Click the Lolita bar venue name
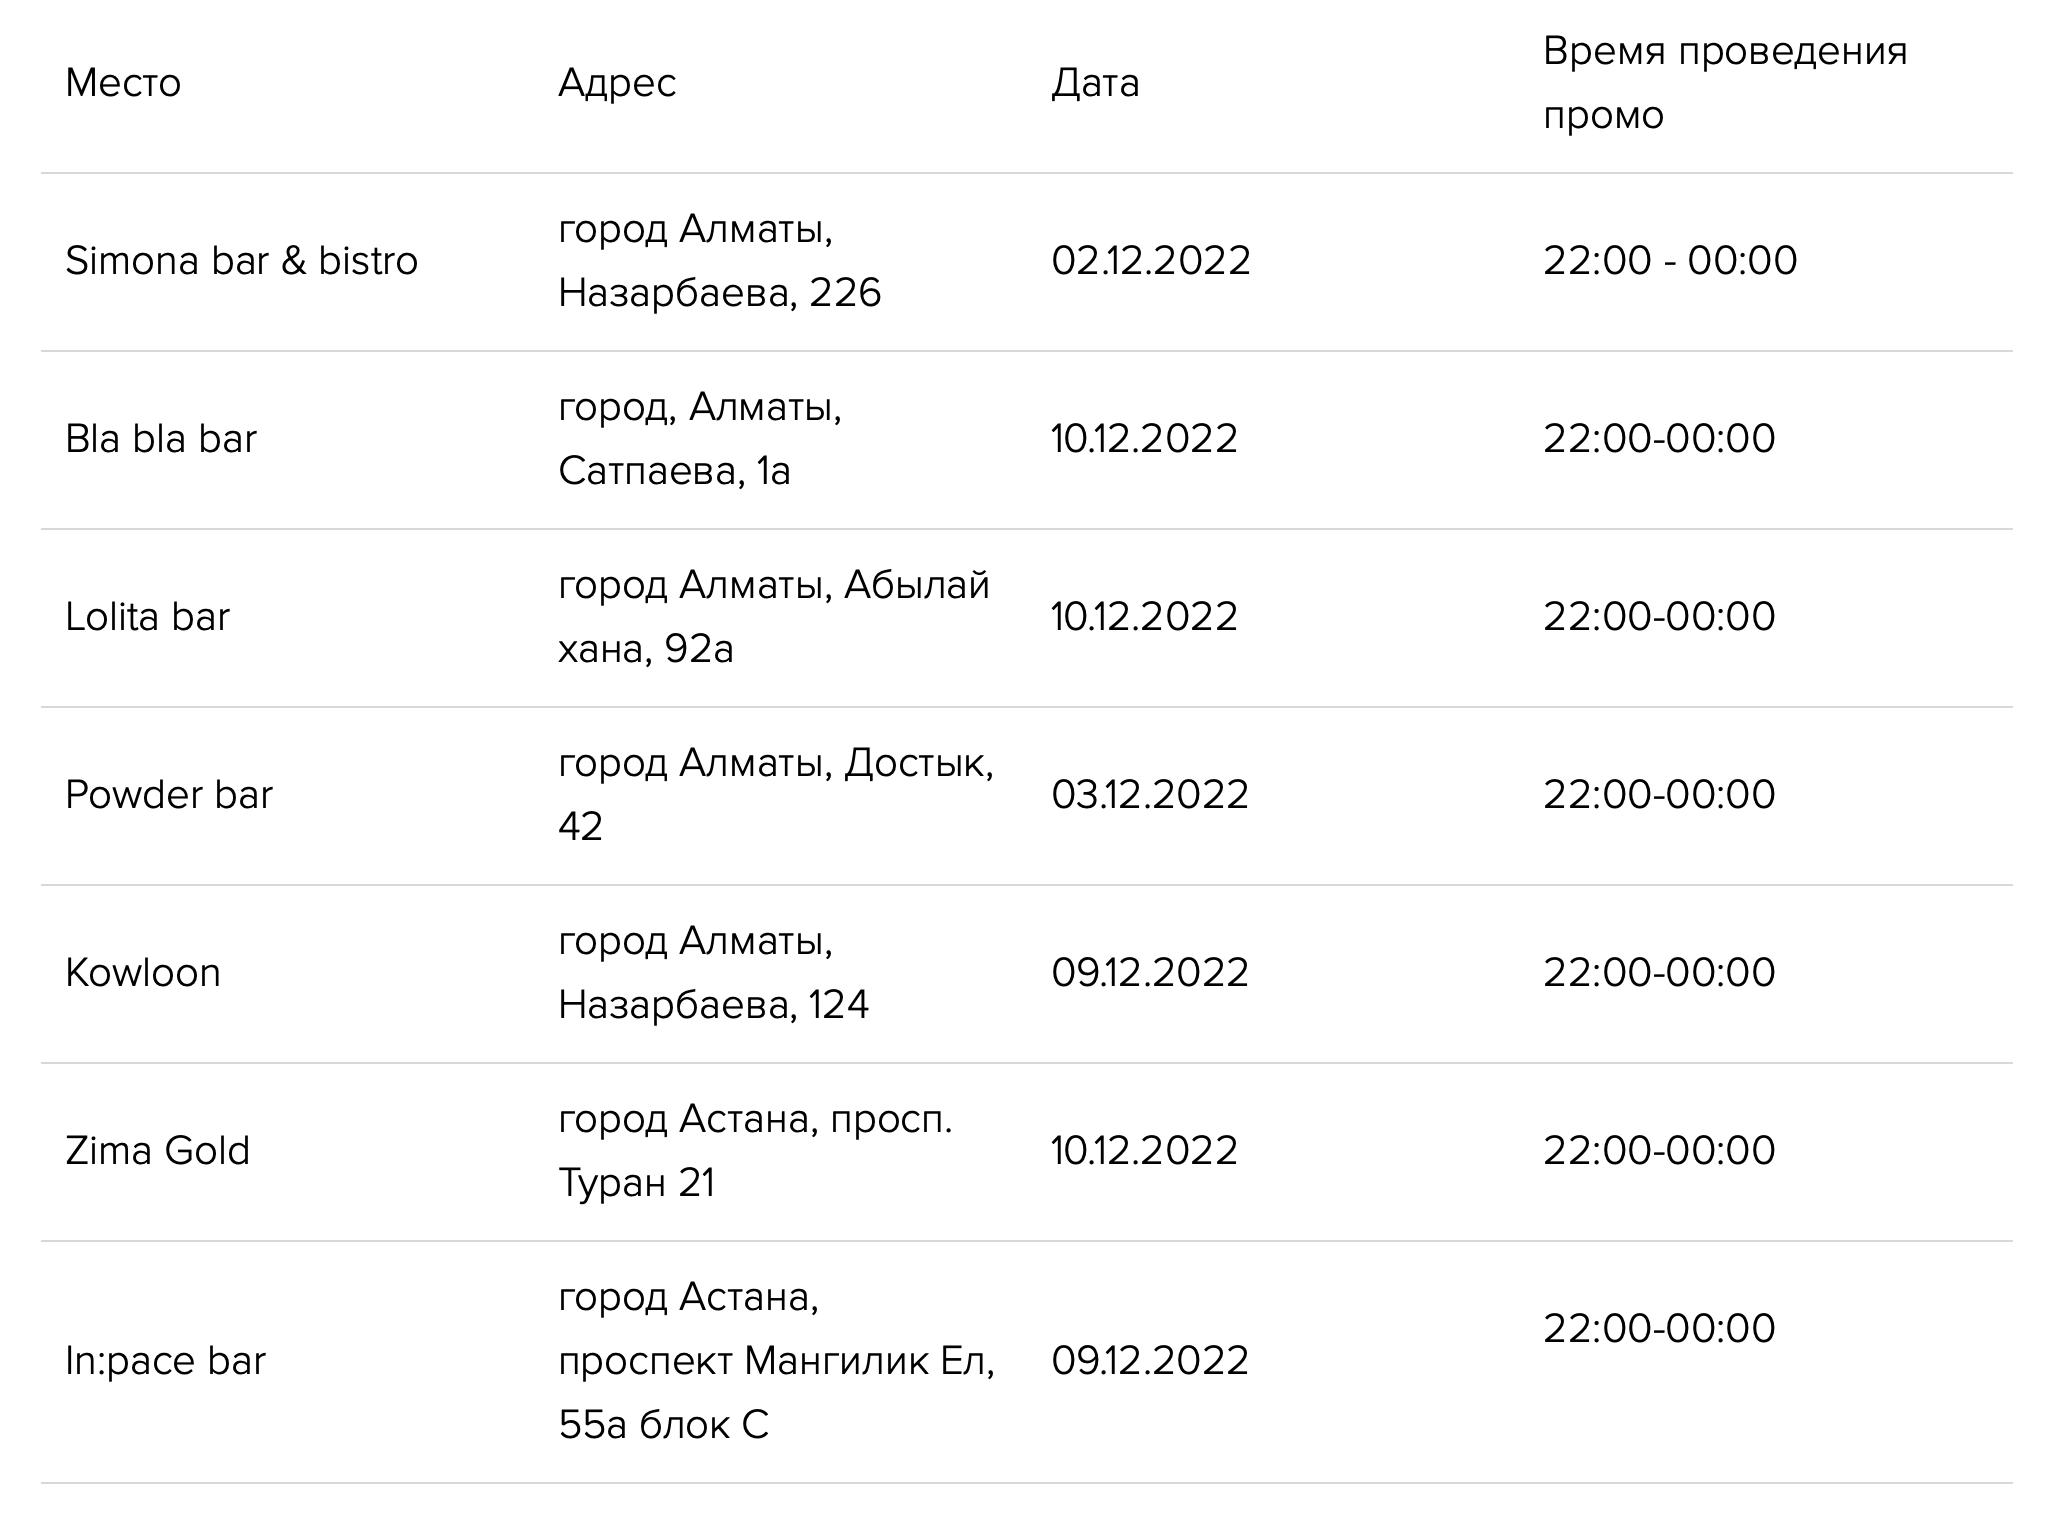The image size is (2050, 1524). (147, 617)
